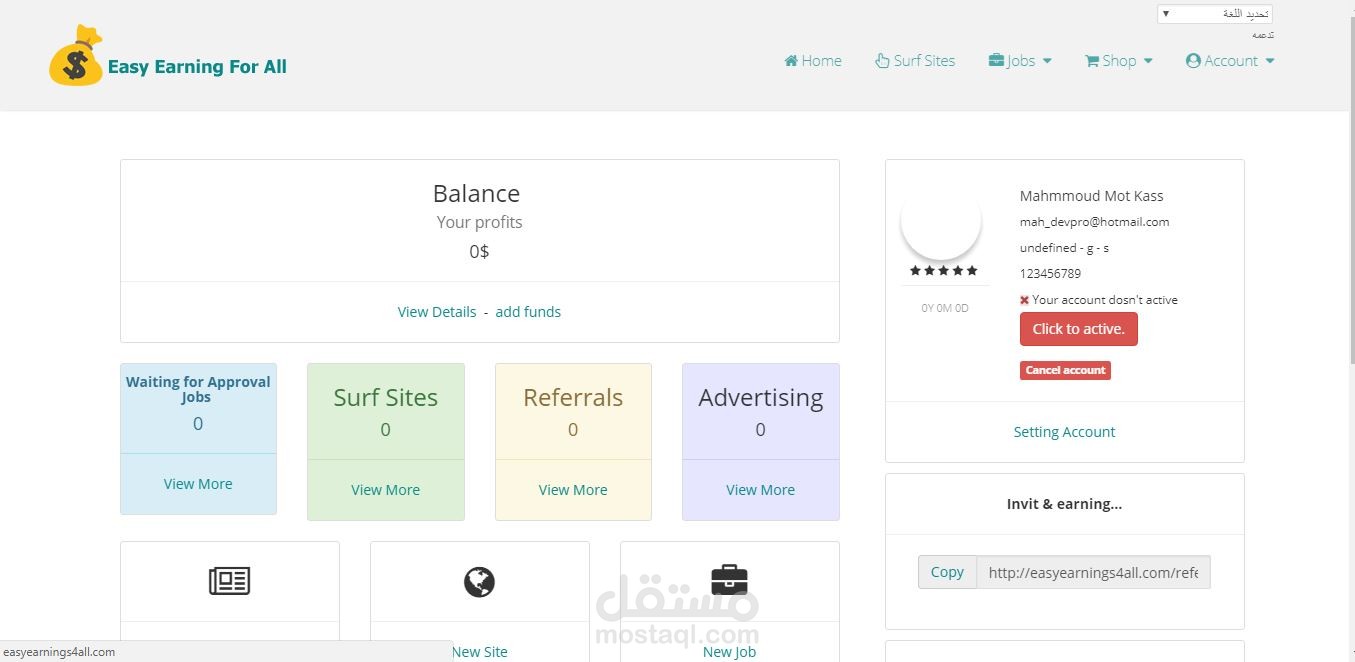Open the Account navbar menu
The width and height of the screenshot is (1355, 662).
pos(1230,61)
